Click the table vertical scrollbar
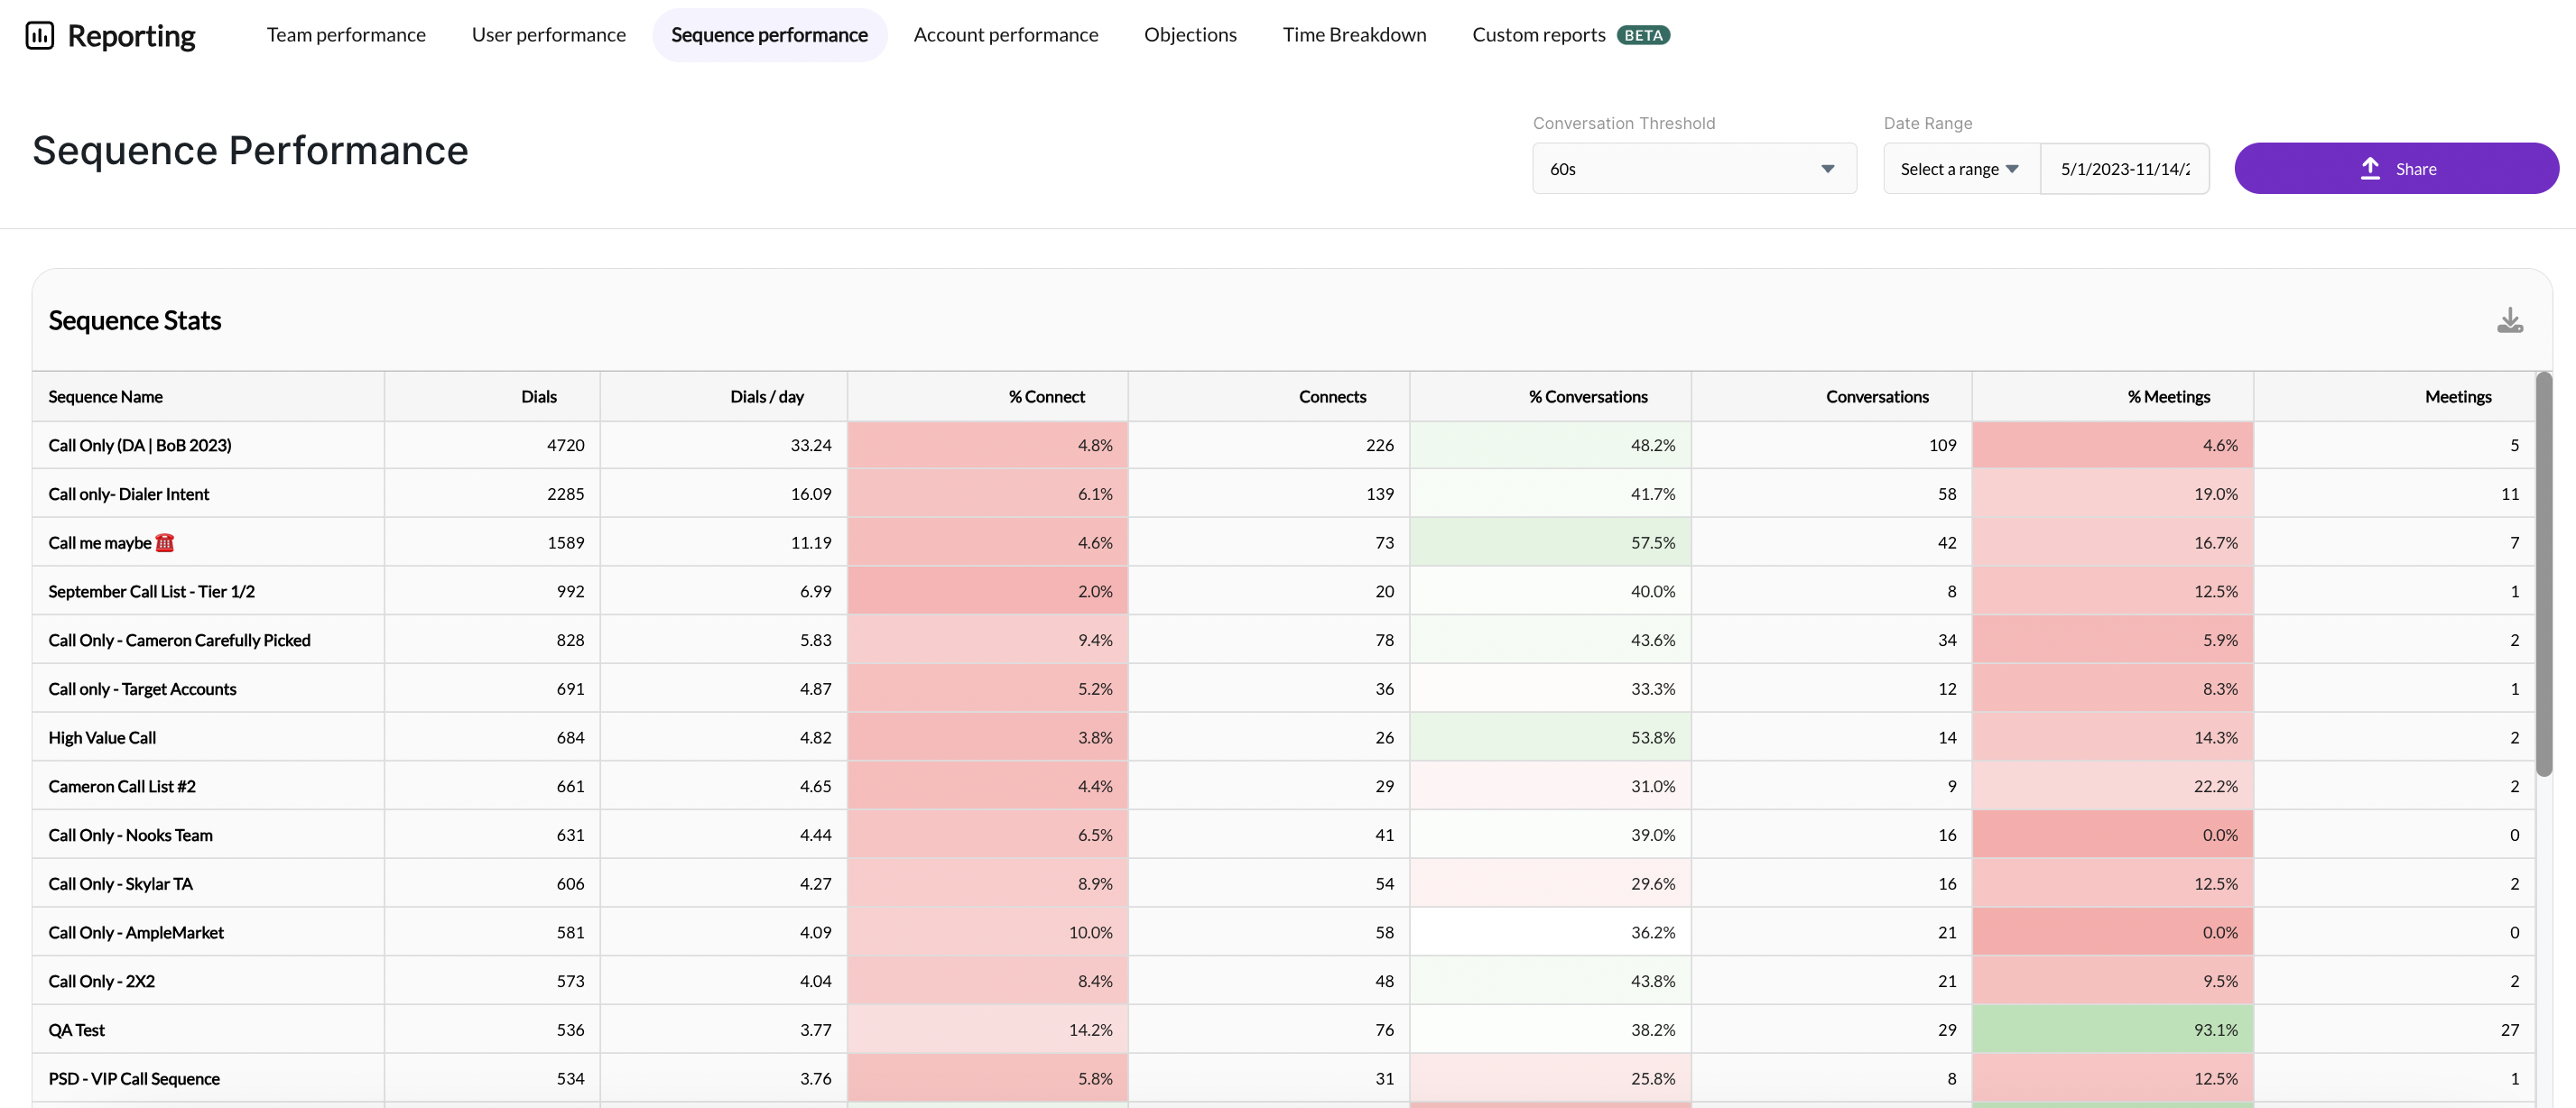Screen dimensions: 2576x1108 (x=2544, y=574)
